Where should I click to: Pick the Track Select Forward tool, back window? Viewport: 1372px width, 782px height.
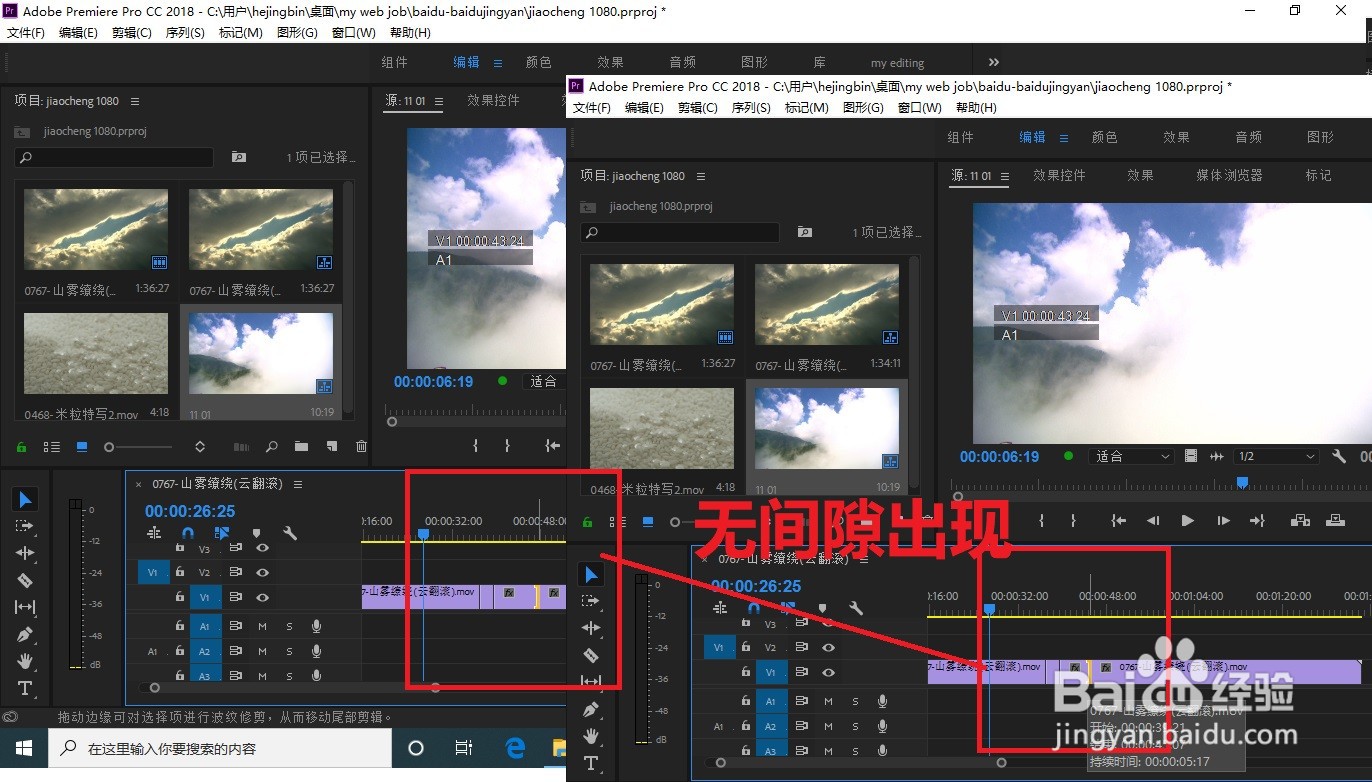point(25,526)
